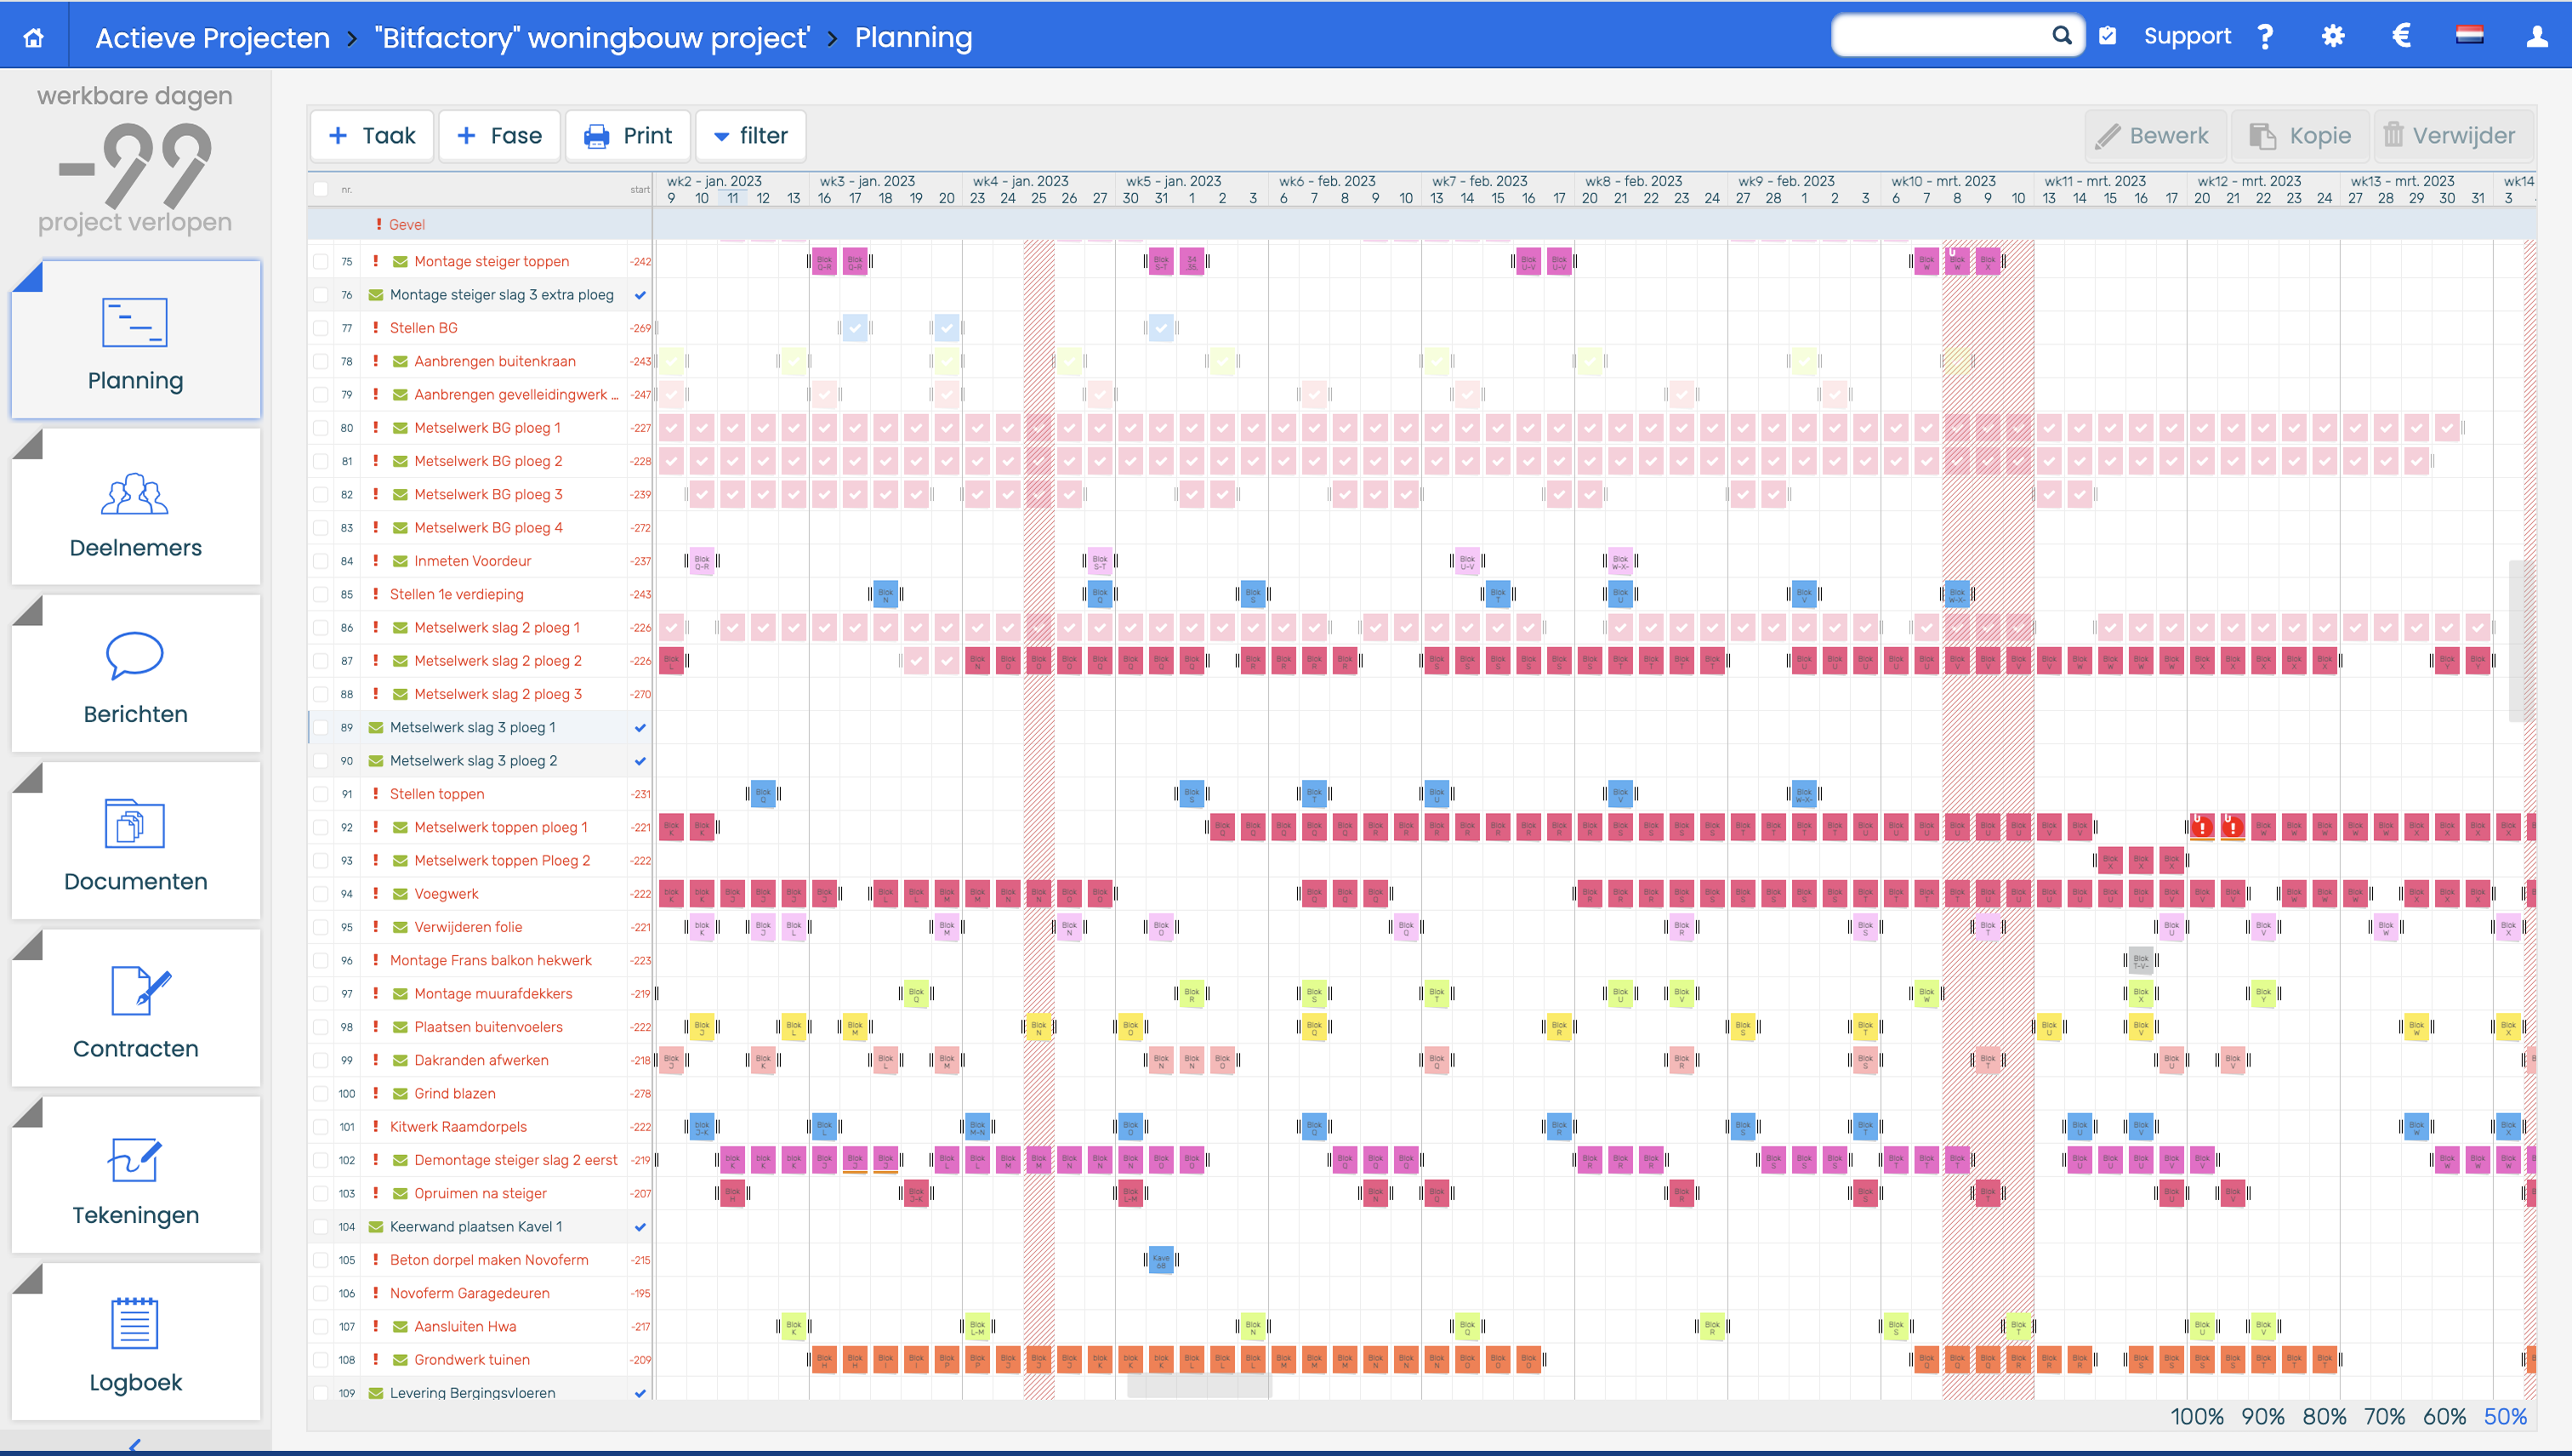Go to home via the house icon

(x=34, y=37)
